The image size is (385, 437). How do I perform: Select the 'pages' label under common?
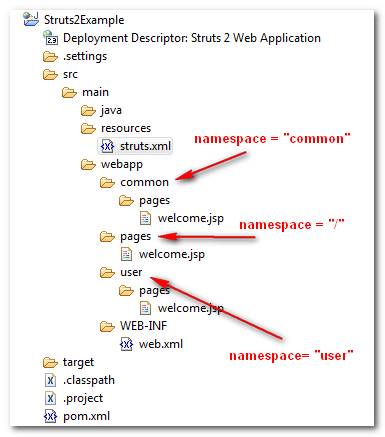pyautogui.click(x=155, y=201)
